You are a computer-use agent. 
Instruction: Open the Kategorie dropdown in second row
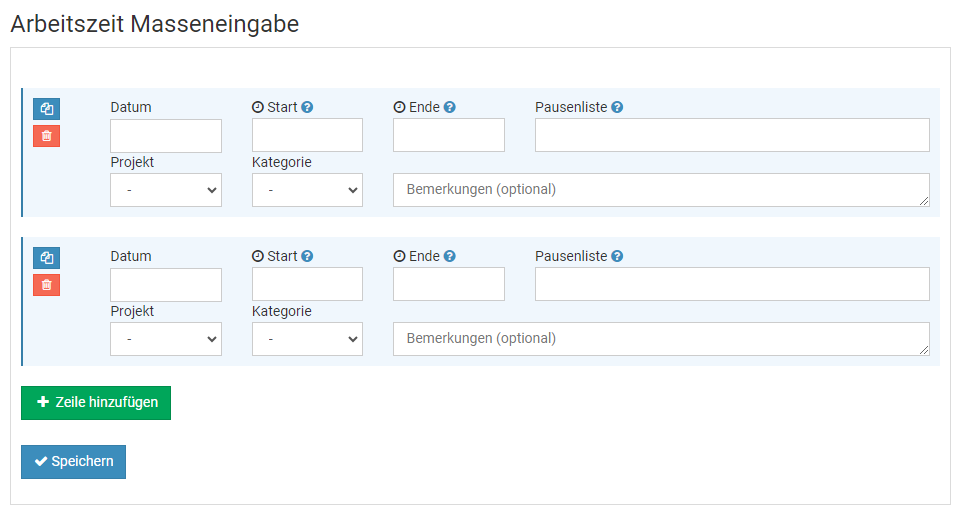(x=307, y=339)
